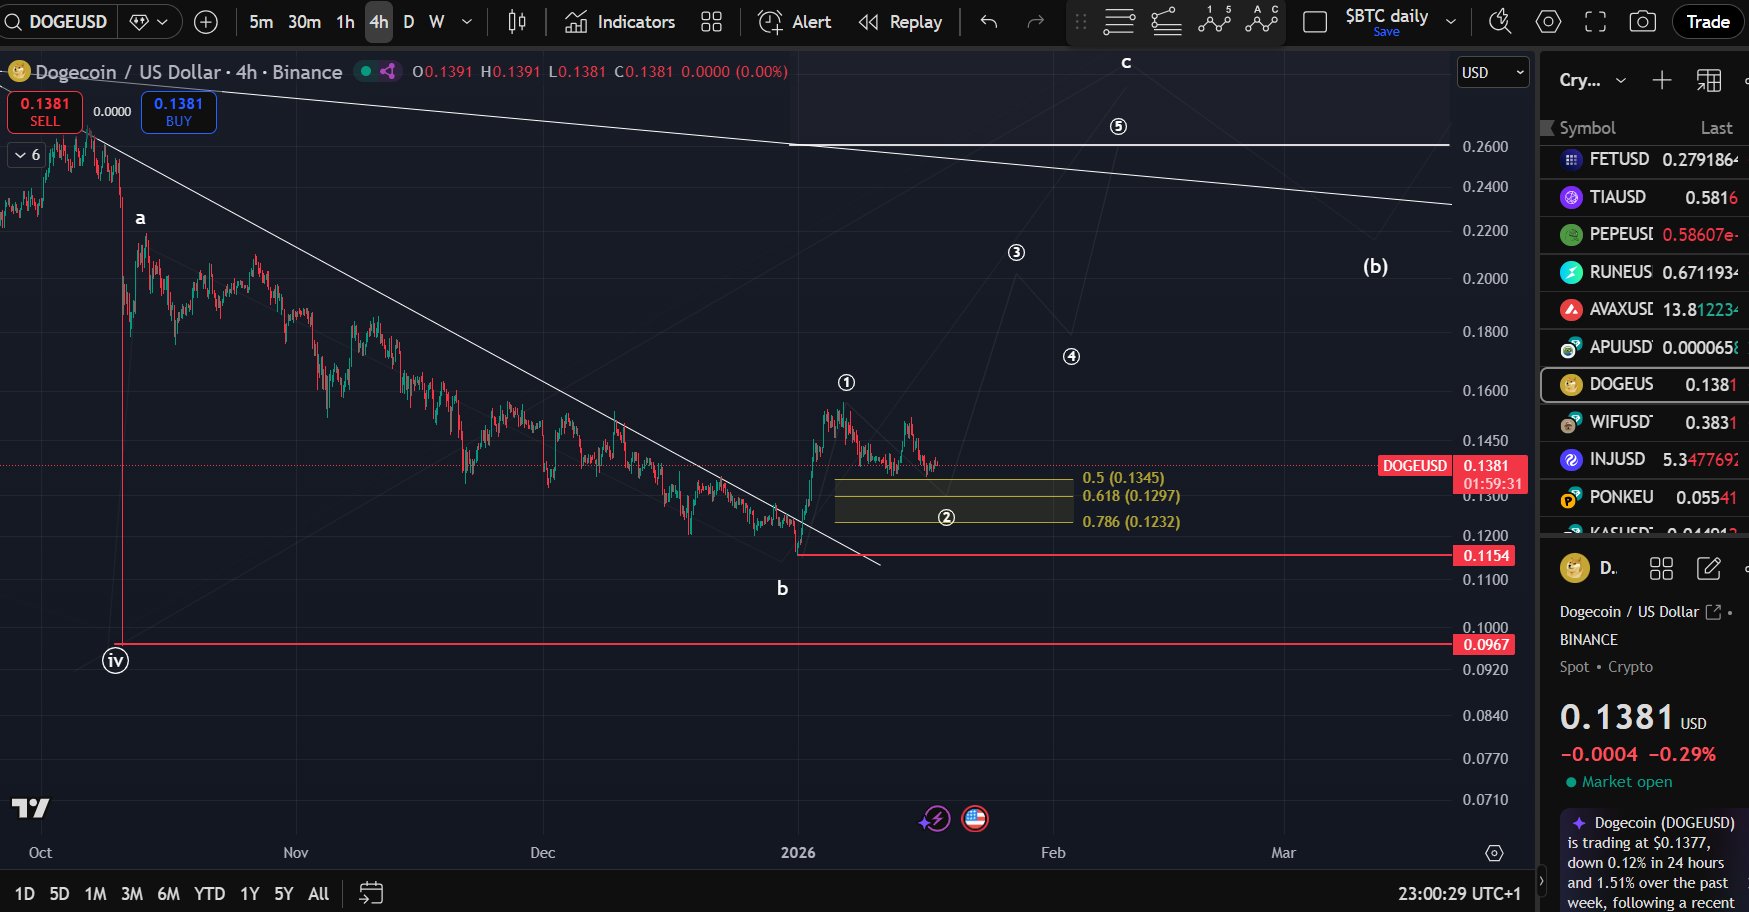
Task: Click the purple share icon in chart legend
Action: tap(388, 71)
